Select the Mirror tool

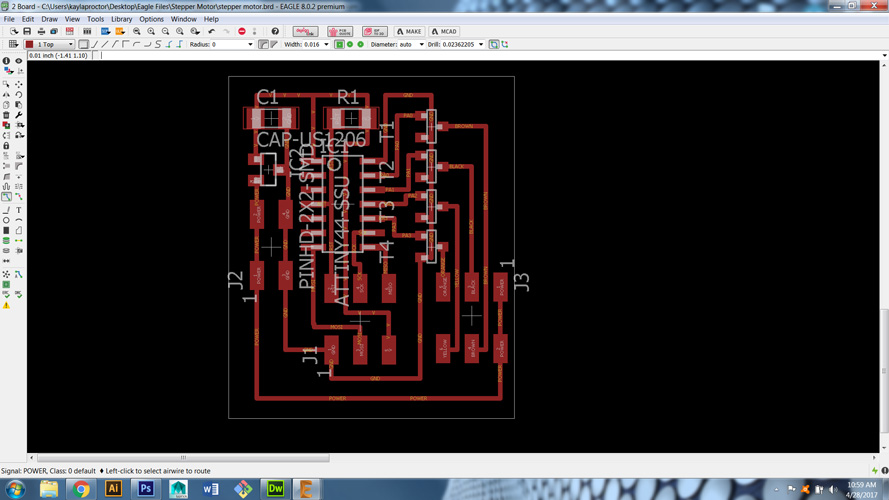pos(6,95)
